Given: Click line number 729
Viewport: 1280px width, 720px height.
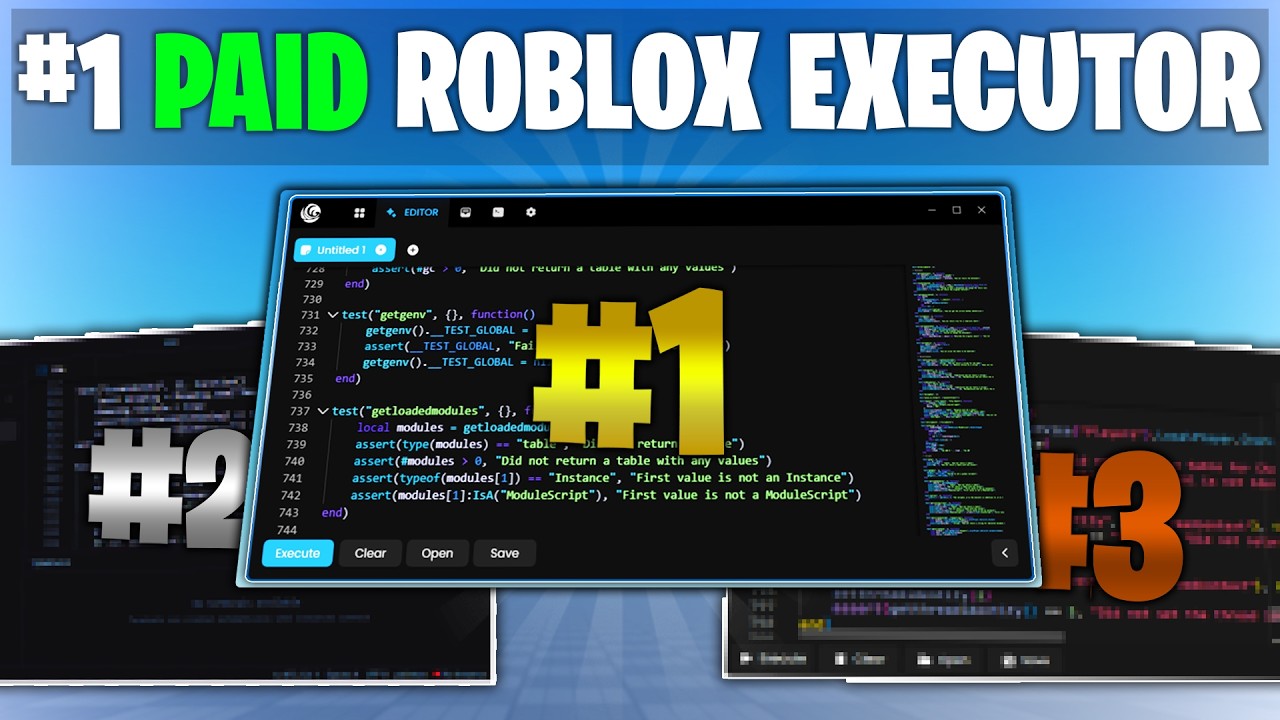Looking at the screenshot, I should point(312,284).
